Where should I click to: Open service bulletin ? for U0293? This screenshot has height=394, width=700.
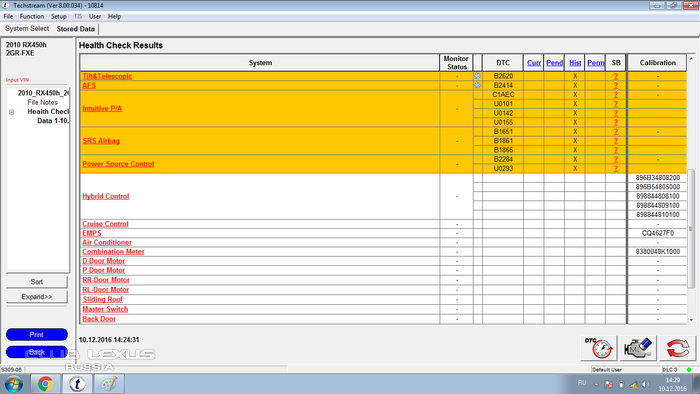(616, 169)
